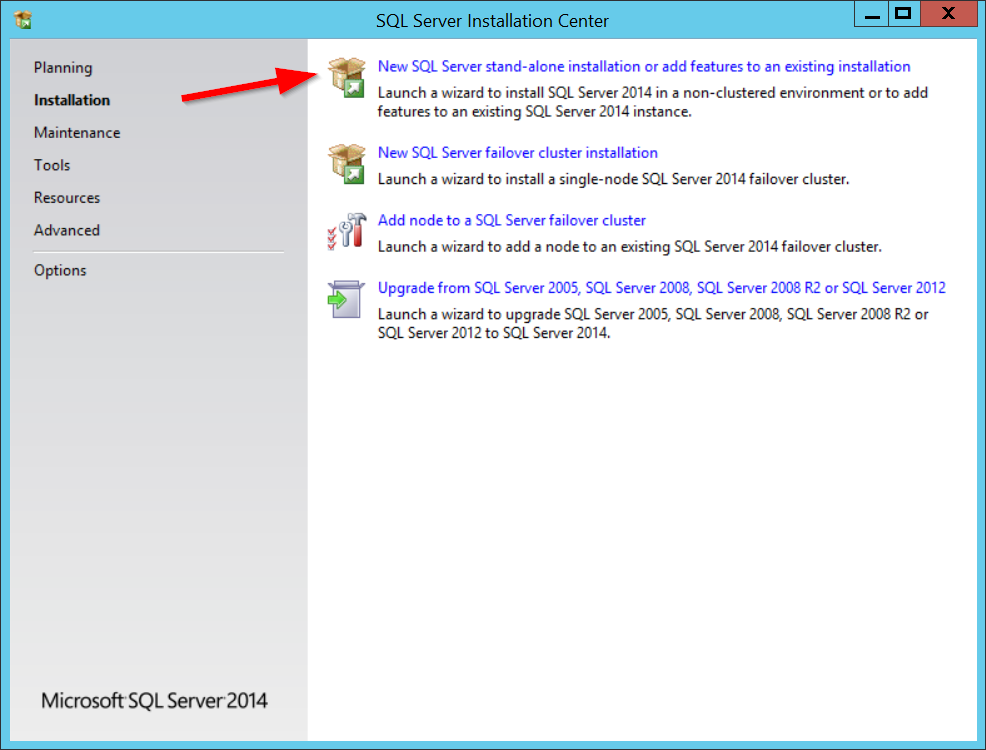Viewport: 986px width, 750px height.
Task: Maximize the SQL Server Installation Center window
Action: tap(903, 14)
